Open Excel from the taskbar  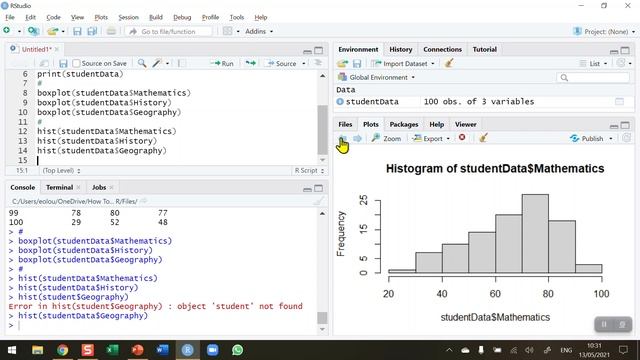[112, 350]
